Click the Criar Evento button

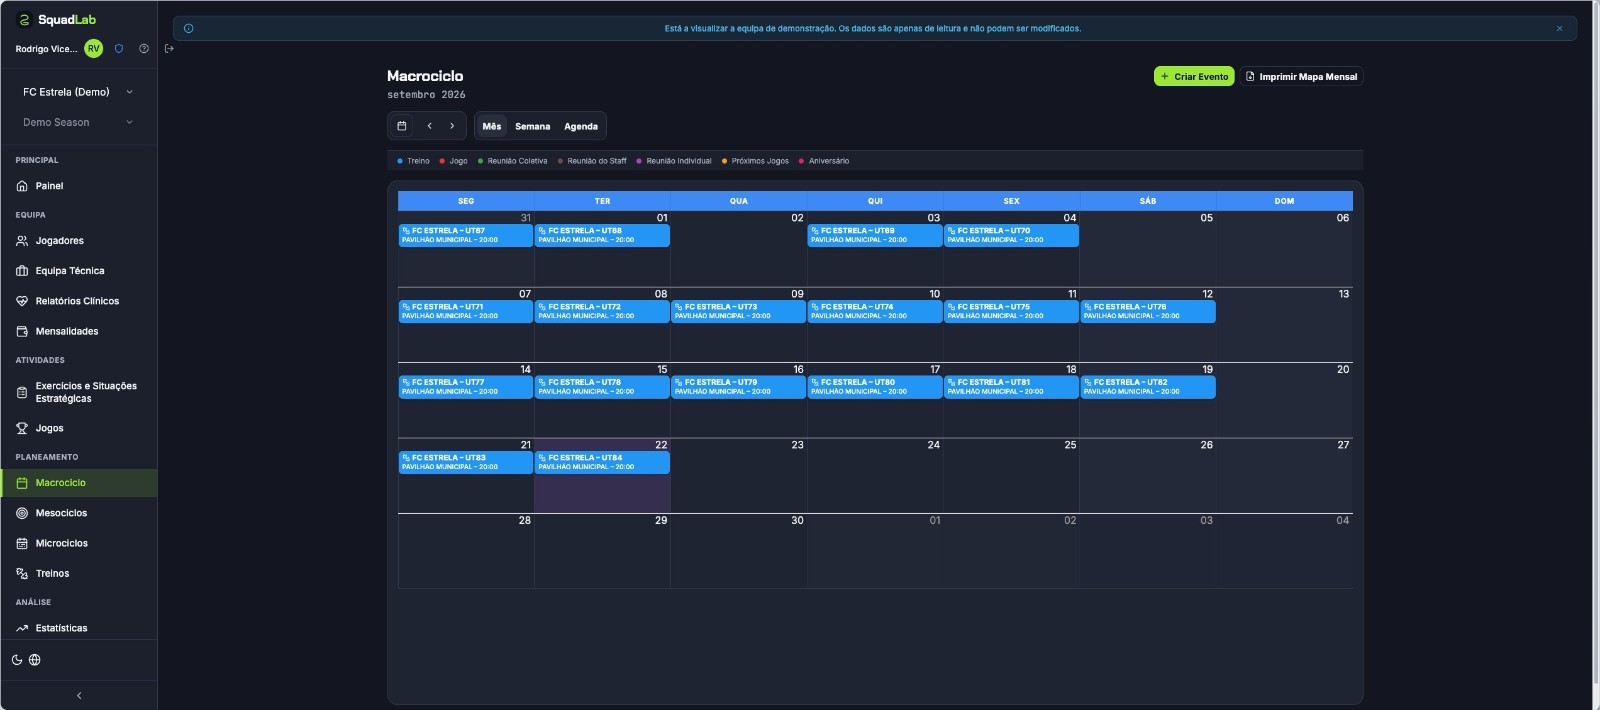click(1194, 76)
